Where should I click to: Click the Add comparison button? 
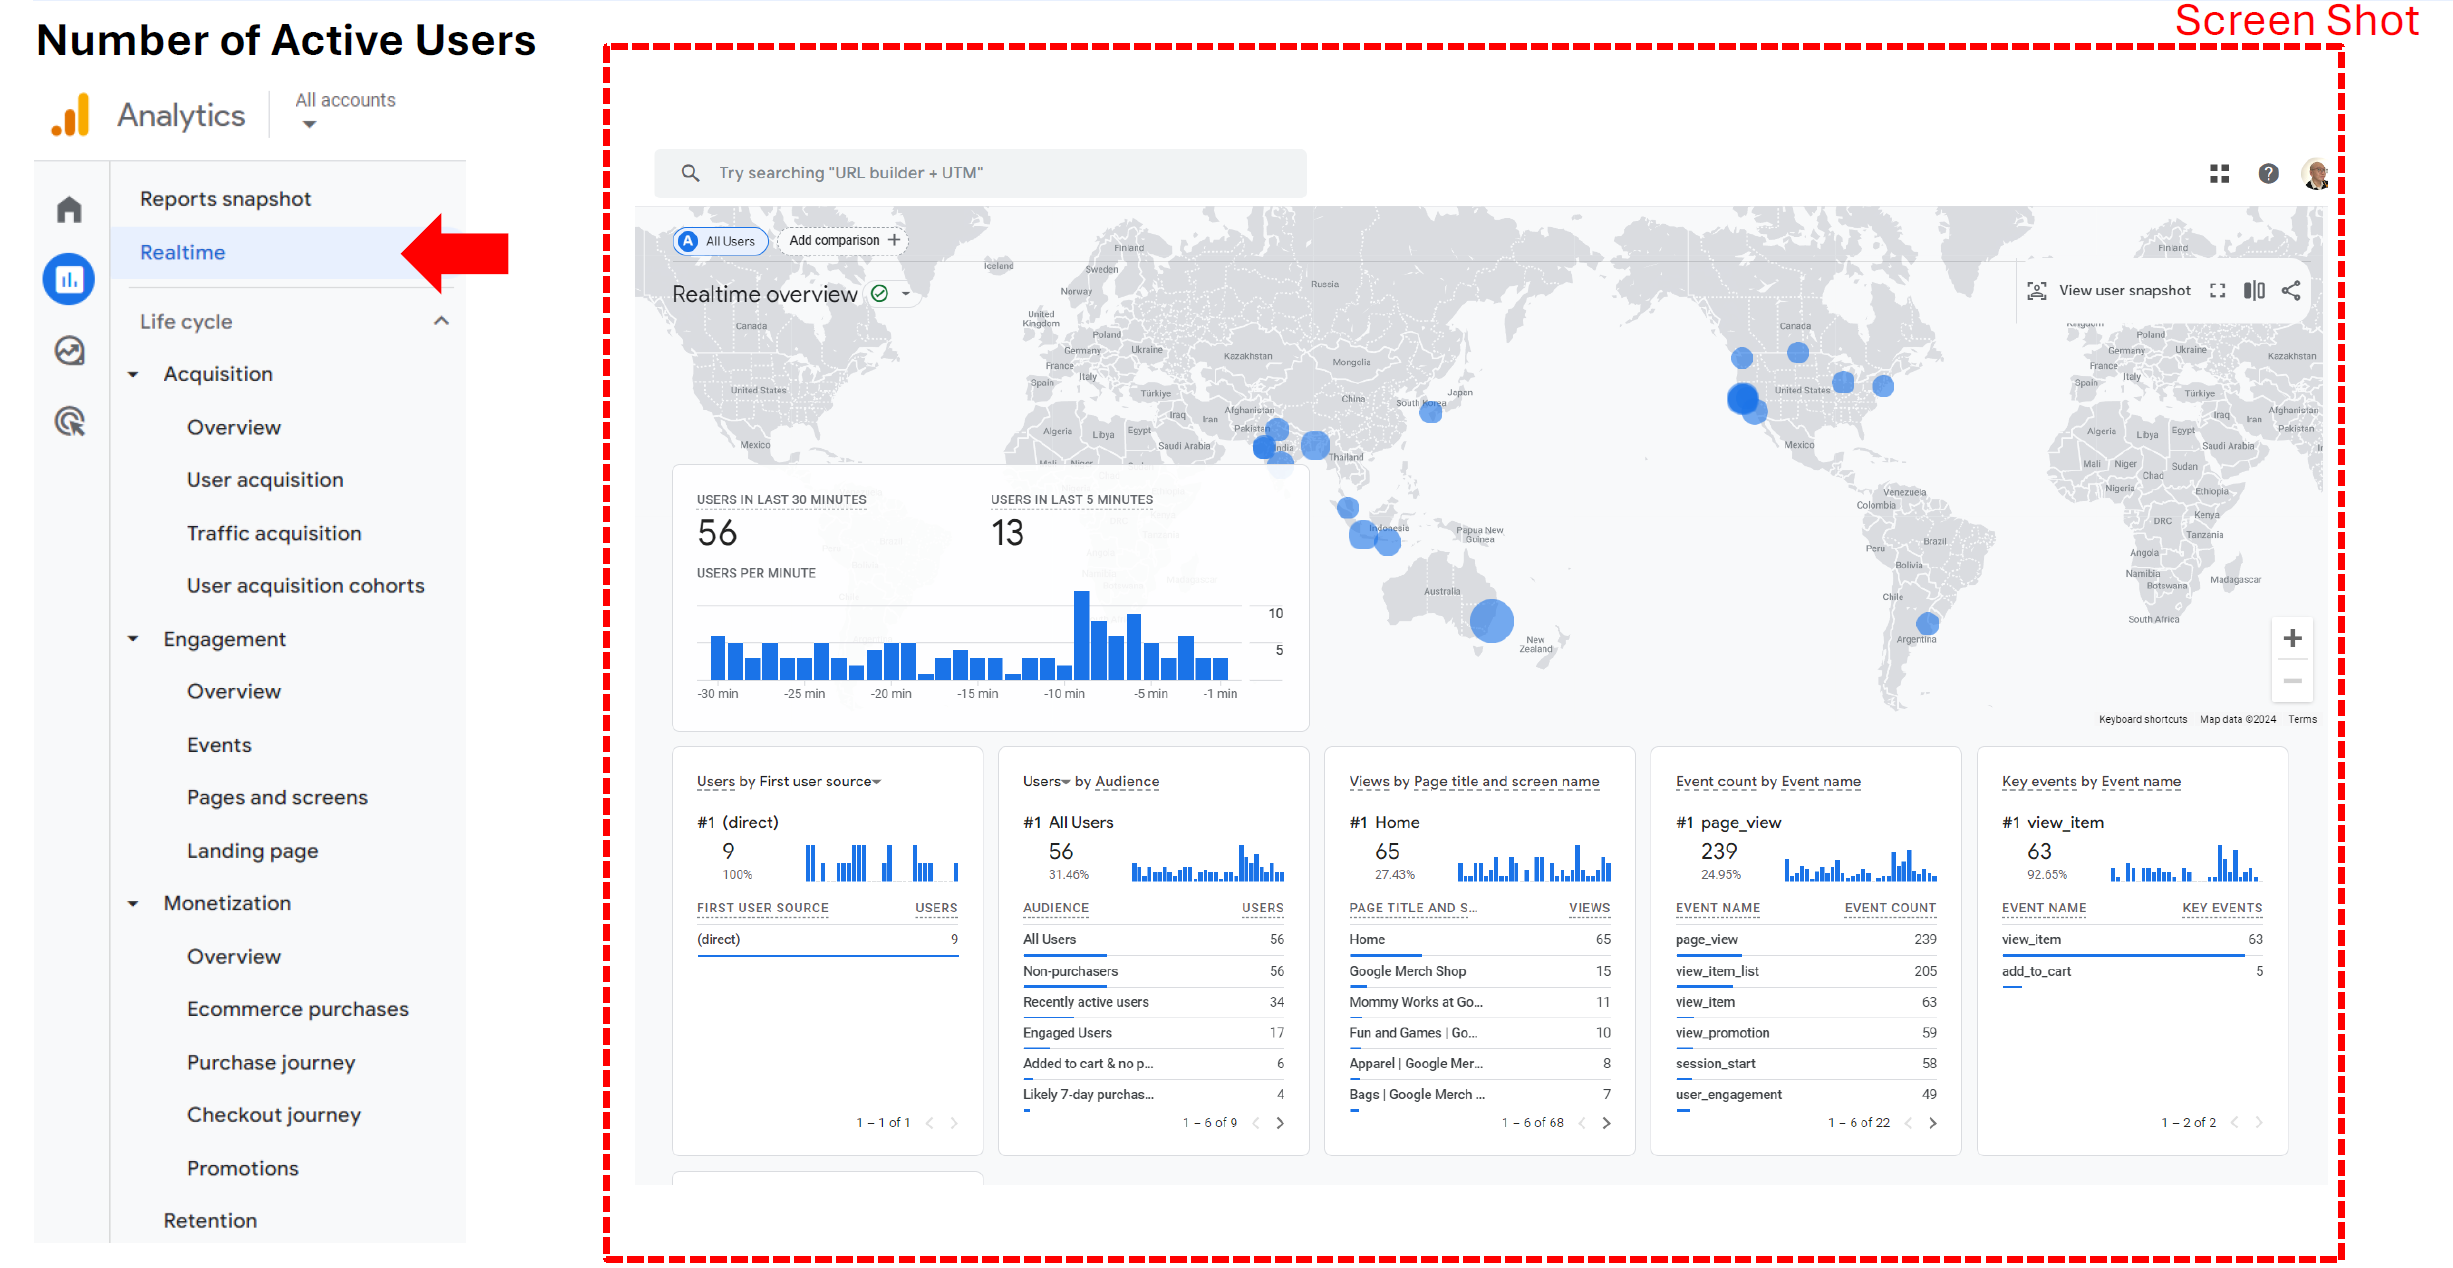click(843, 241)
